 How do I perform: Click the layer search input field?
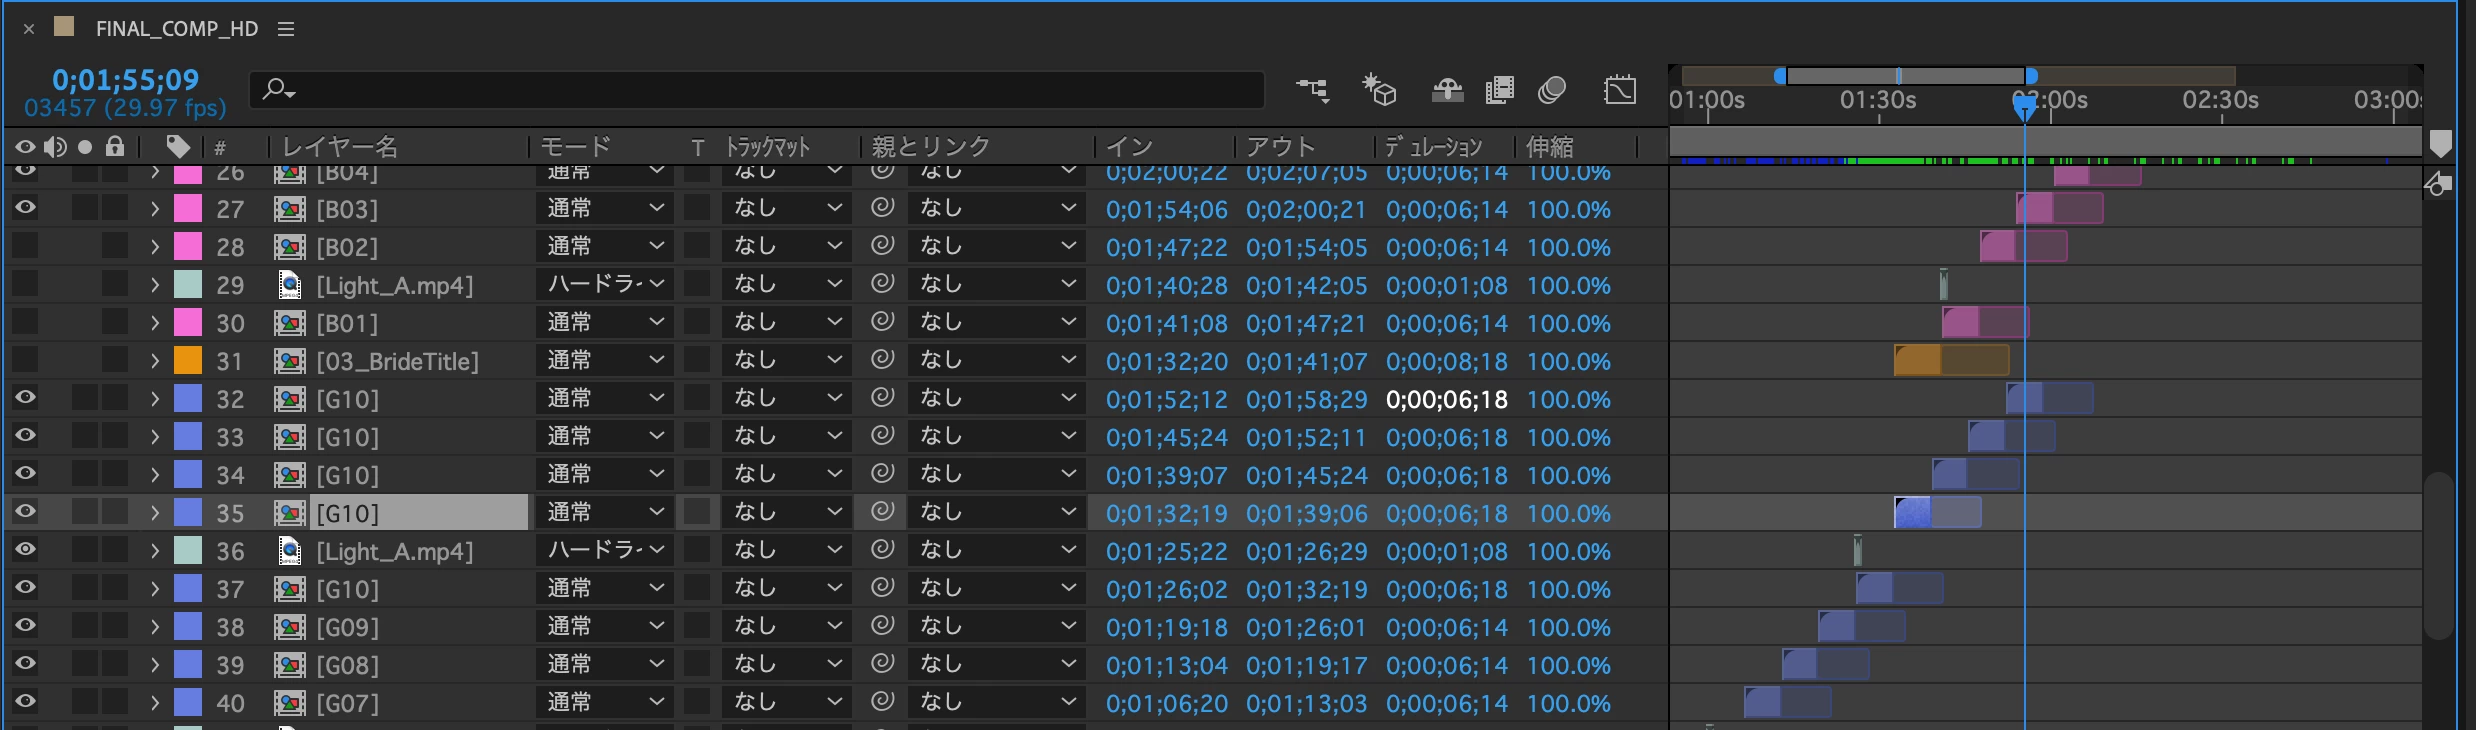coord(757,90)
